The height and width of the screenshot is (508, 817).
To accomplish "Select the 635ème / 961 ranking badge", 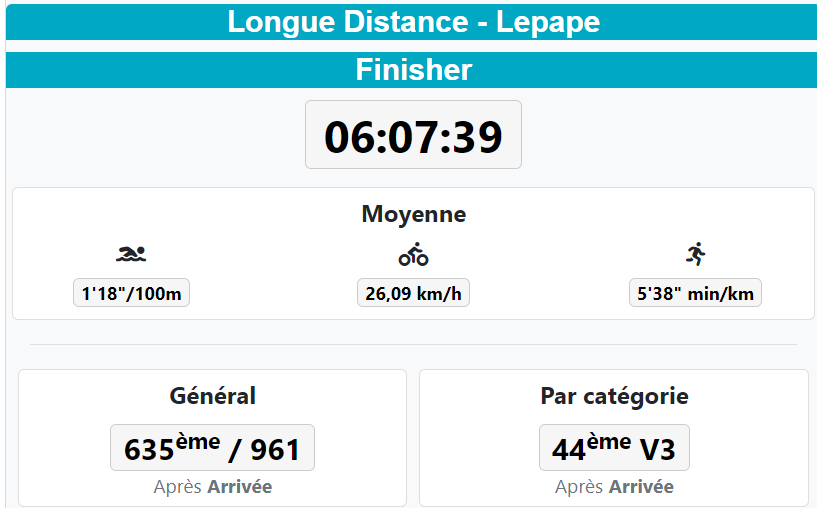I will [212, 448].
